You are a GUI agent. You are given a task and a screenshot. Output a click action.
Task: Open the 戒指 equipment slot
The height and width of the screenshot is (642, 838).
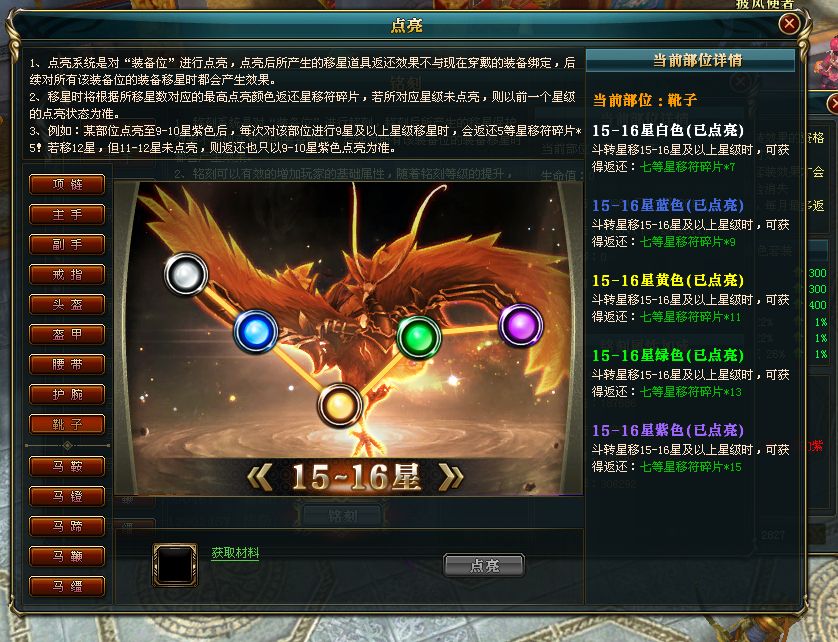pyautogui.click(x=67, y=274)
